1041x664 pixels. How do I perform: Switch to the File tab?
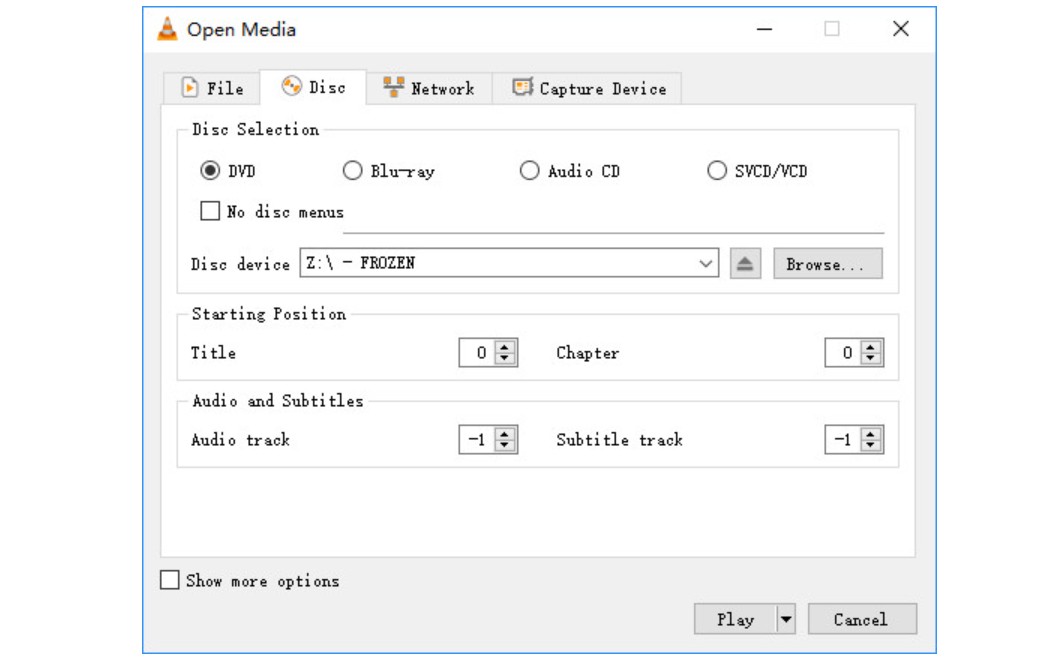(x=213, y=88)
